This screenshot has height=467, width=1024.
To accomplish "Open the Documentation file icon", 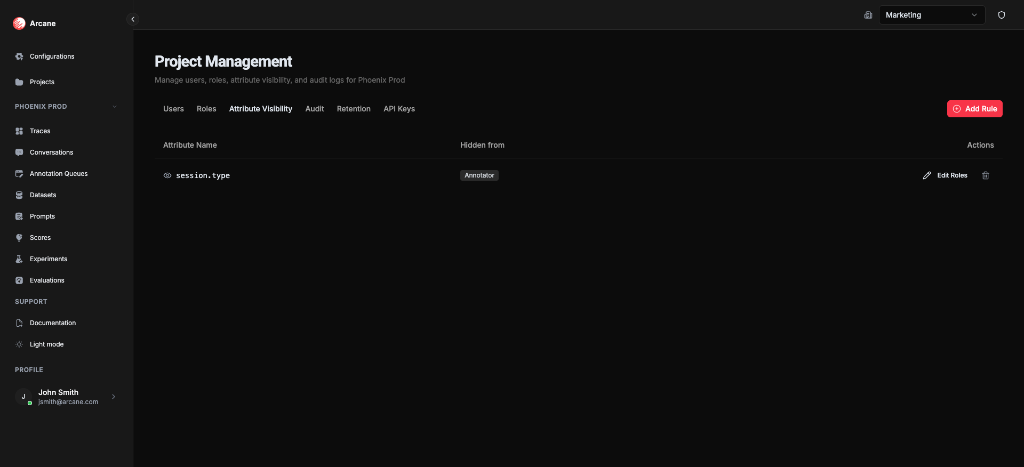I will 20,323.
